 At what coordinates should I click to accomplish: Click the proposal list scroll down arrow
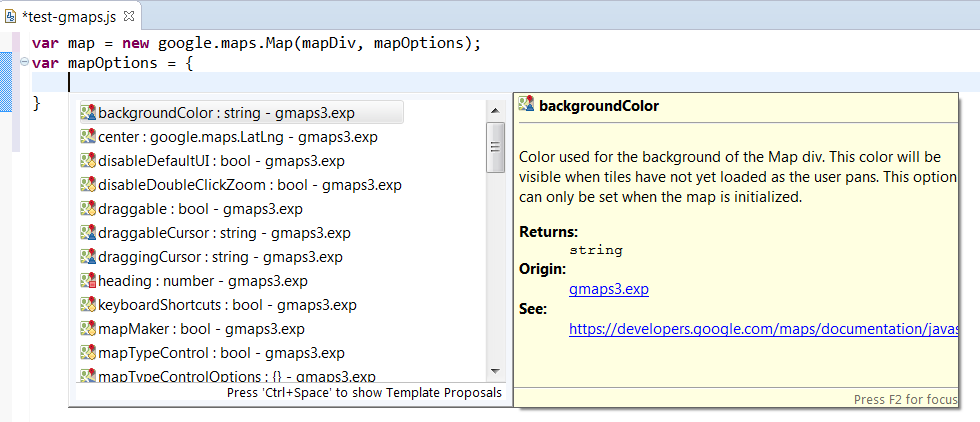point(496,371)
